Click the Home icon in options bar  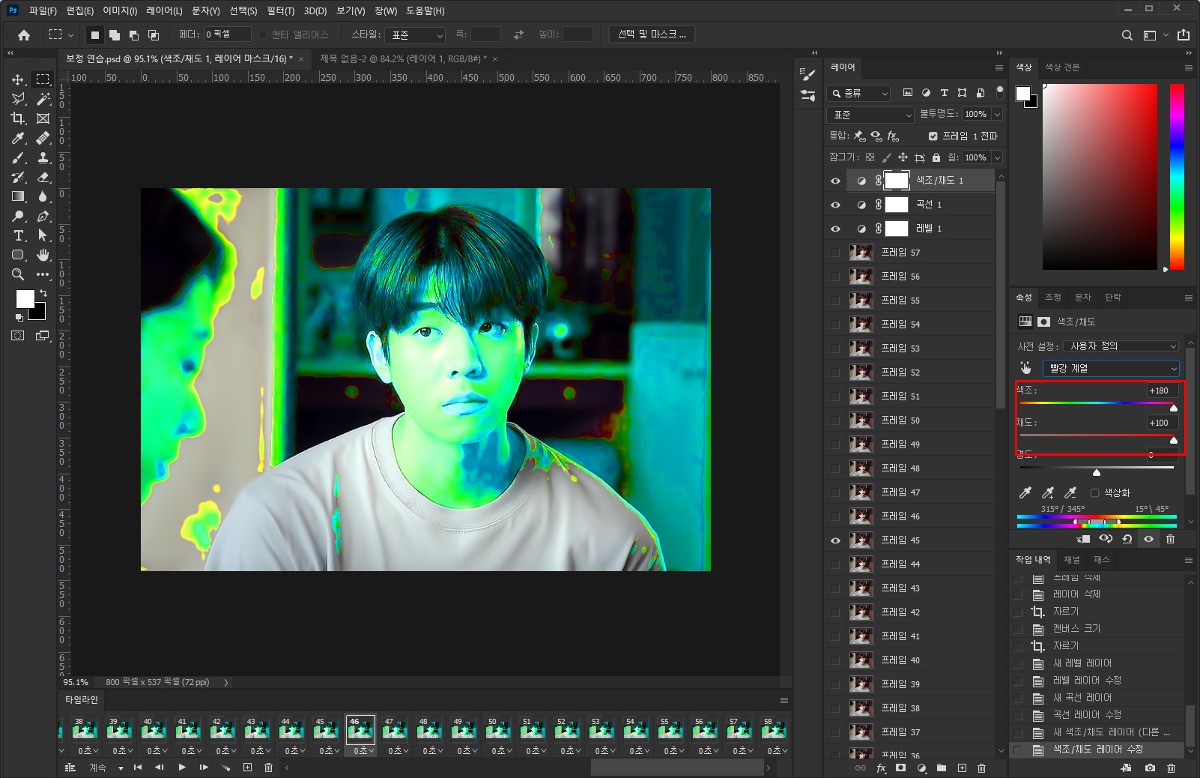(24, 35)
